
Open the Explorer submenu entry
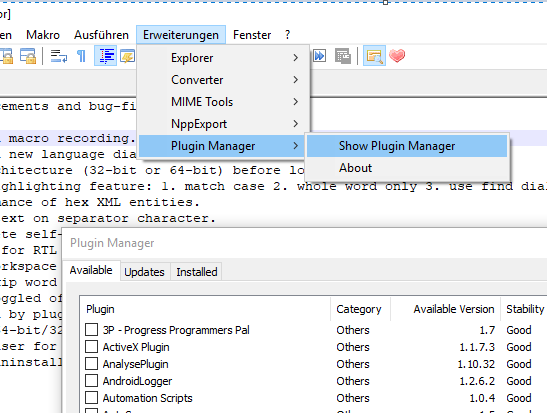[x=223, y=58]
